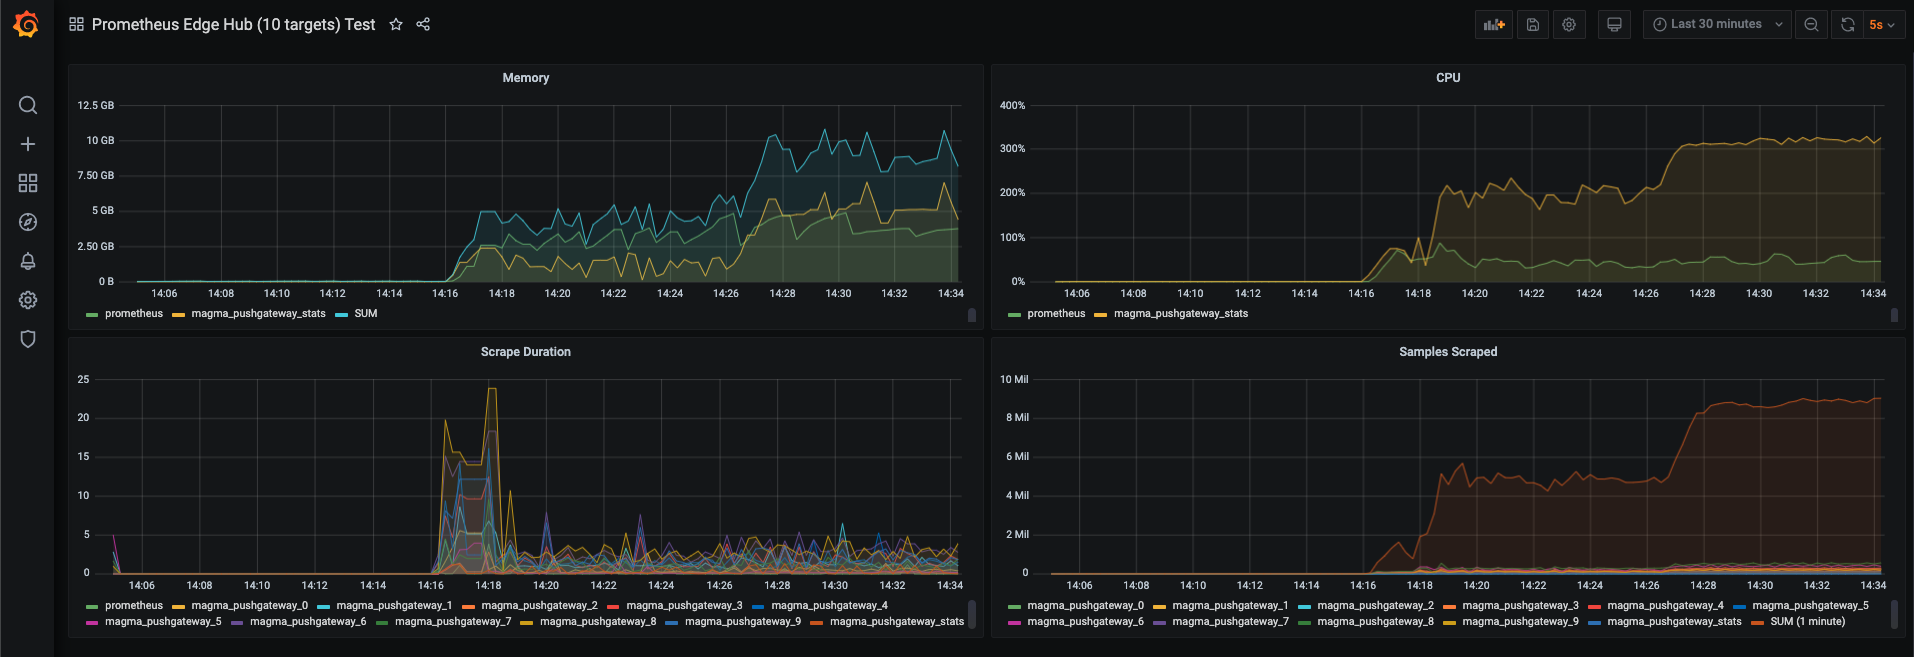
Task: Open the Alerting bell icon
Action: [x=28, y=261]
